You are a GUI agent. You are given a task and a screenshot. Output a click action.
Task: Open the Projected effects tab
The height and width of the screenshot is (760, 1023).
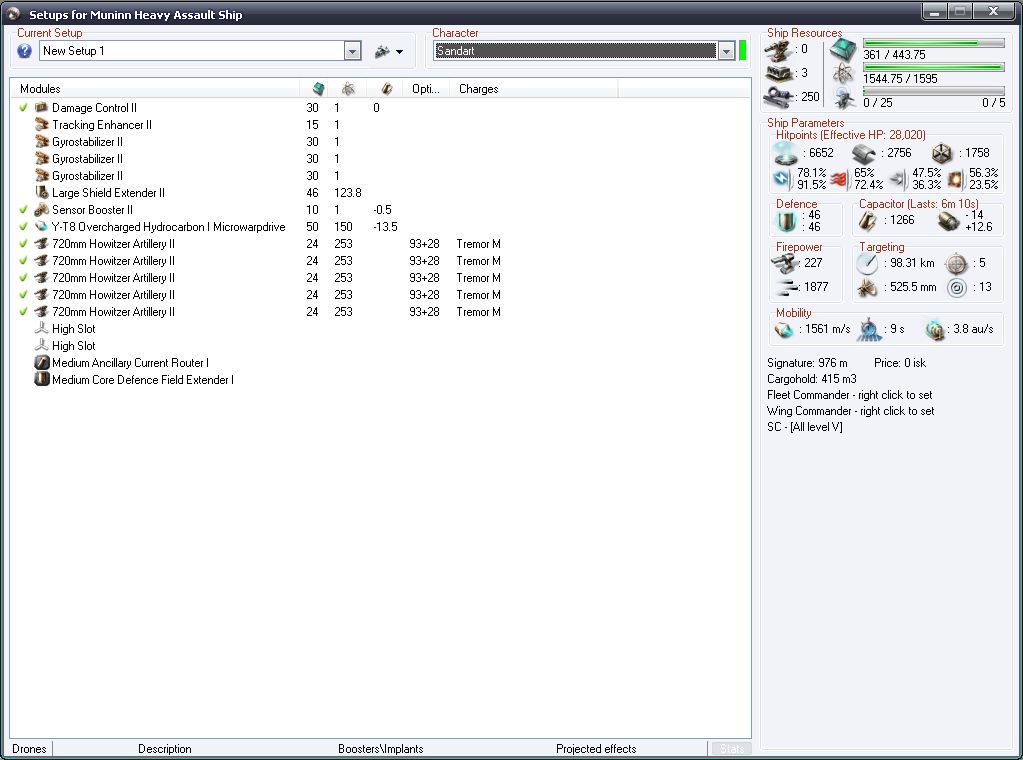tap(596, 749)
